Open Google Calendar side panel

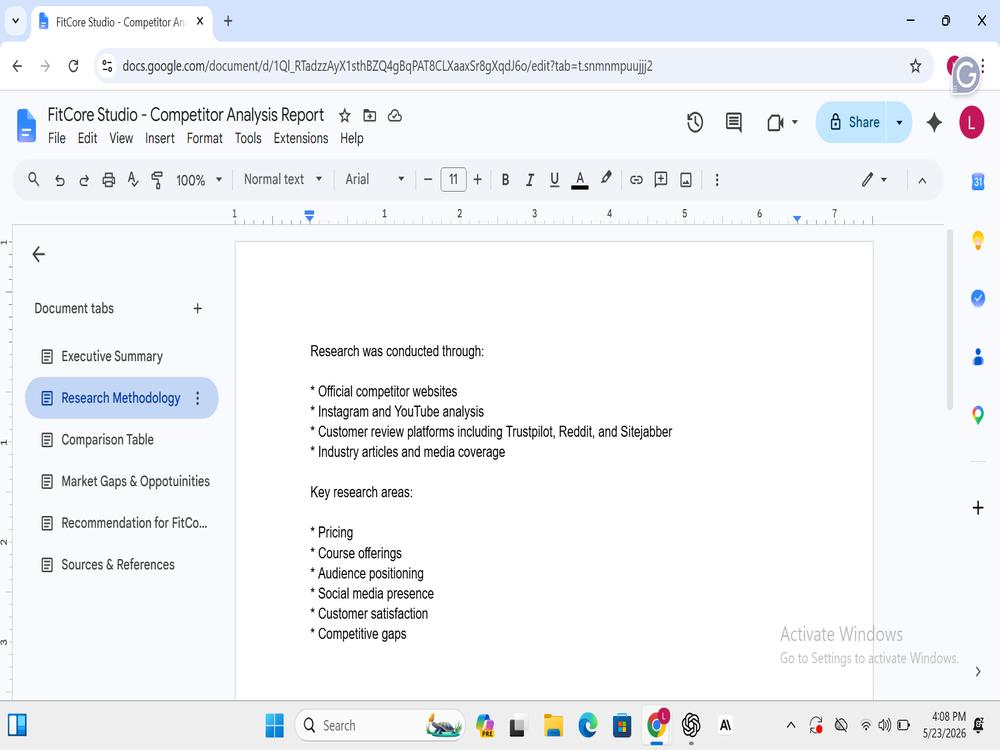tap(977, 182)
